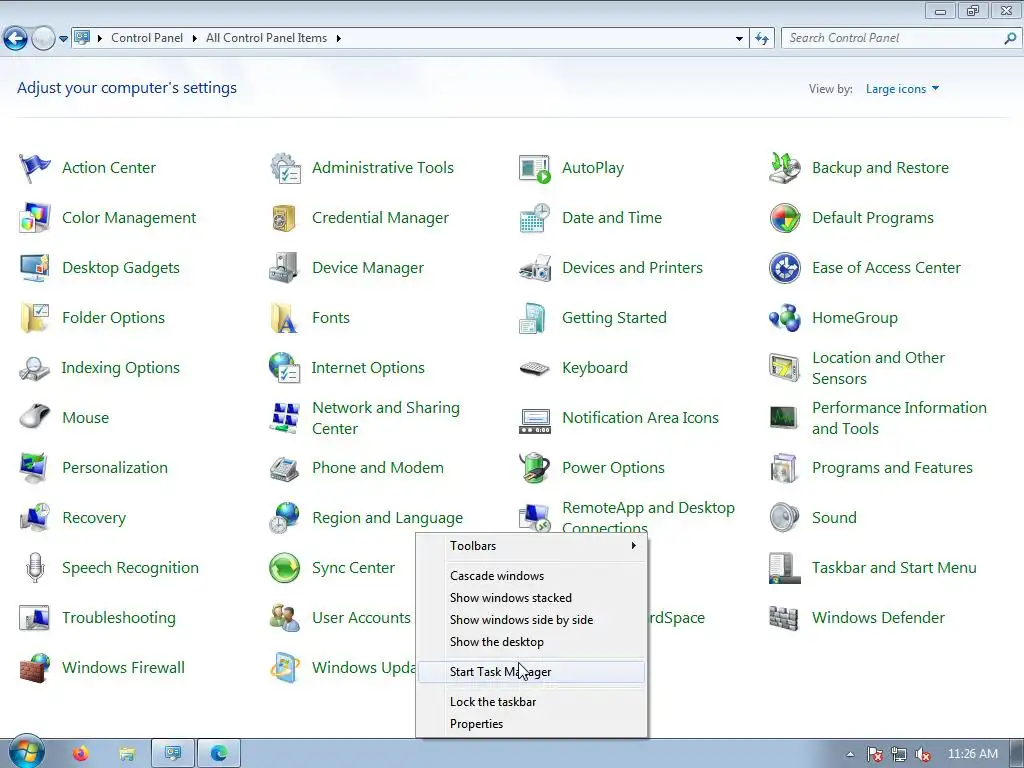Open the Desktop Gadgets icon
The width and height of the screenshot is (1024, 768).
tap(34, 268)
